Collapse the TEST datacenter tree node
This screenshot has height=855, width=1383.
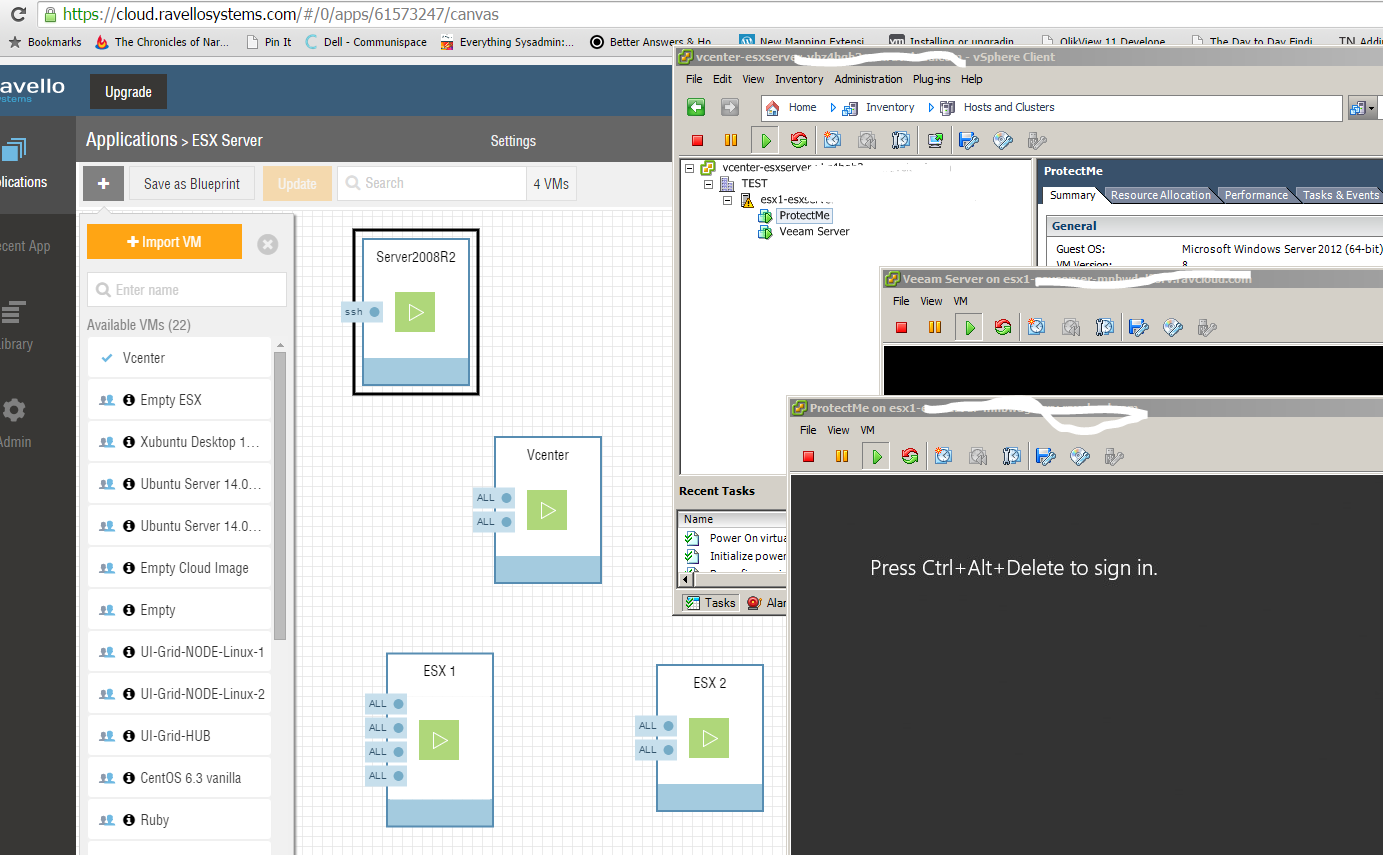pos(708,184)
